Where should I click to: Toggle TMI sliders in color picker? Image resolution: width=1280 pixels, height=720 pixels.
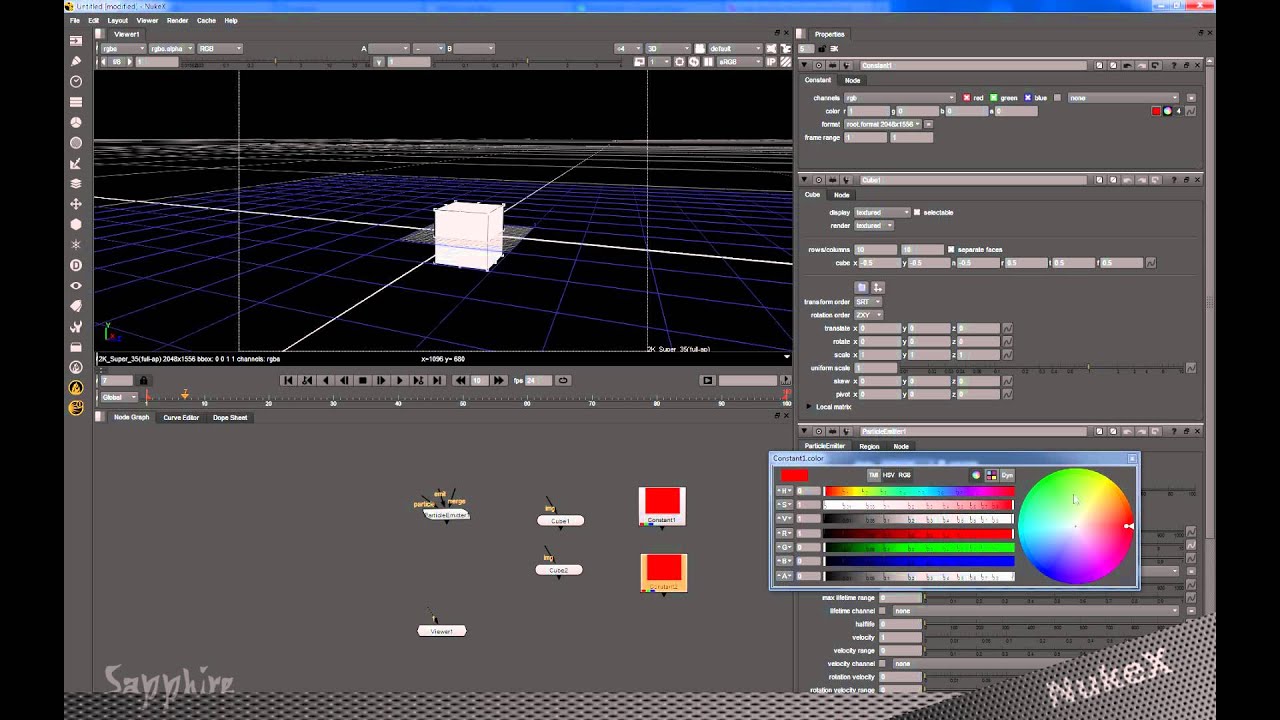pos(873,475)
